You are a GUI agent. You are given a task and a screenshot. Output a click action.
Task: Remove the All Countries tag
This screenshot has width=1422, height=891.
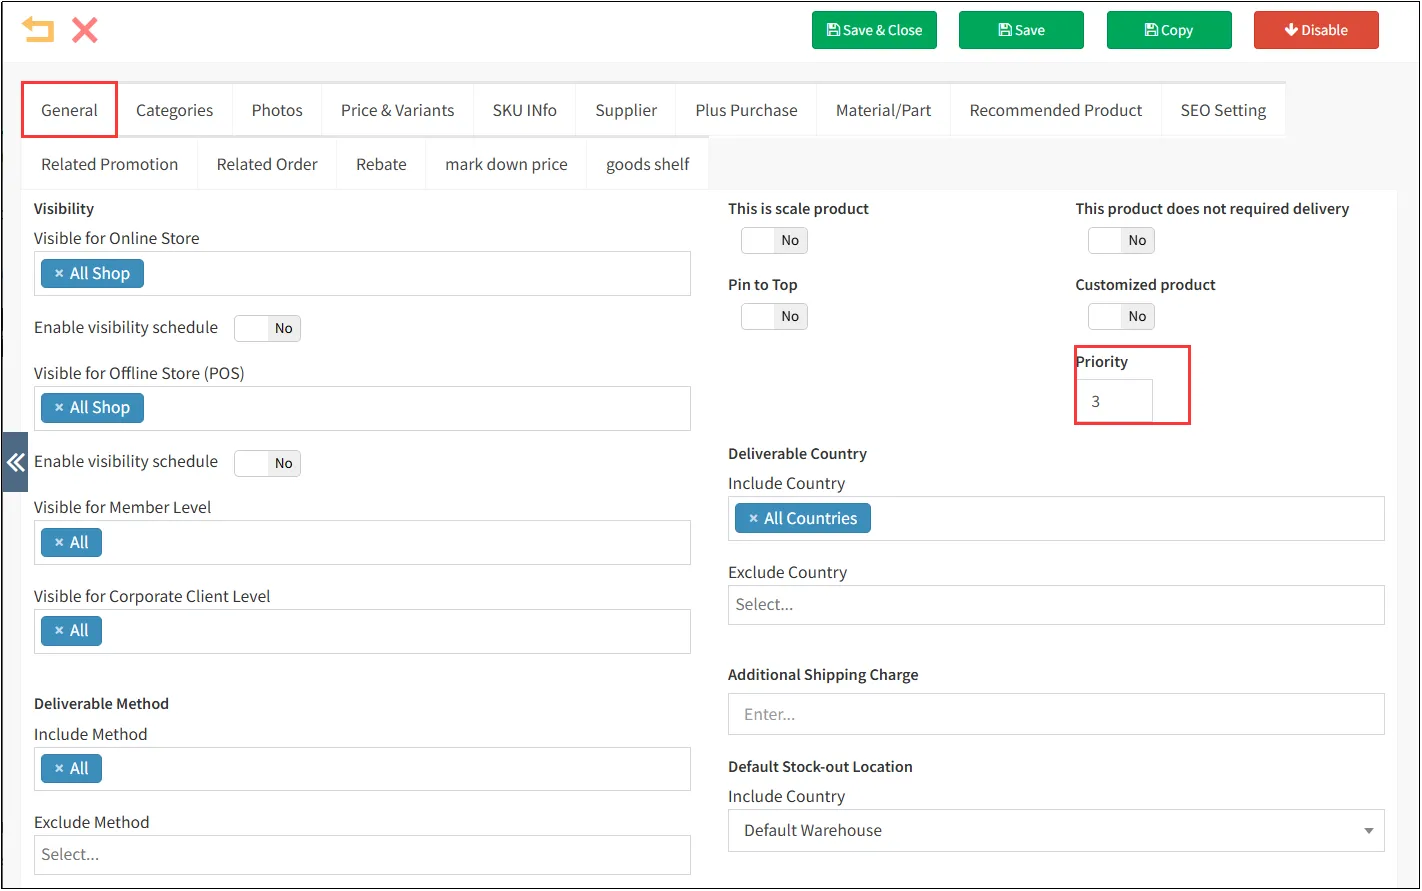point(753,519)
